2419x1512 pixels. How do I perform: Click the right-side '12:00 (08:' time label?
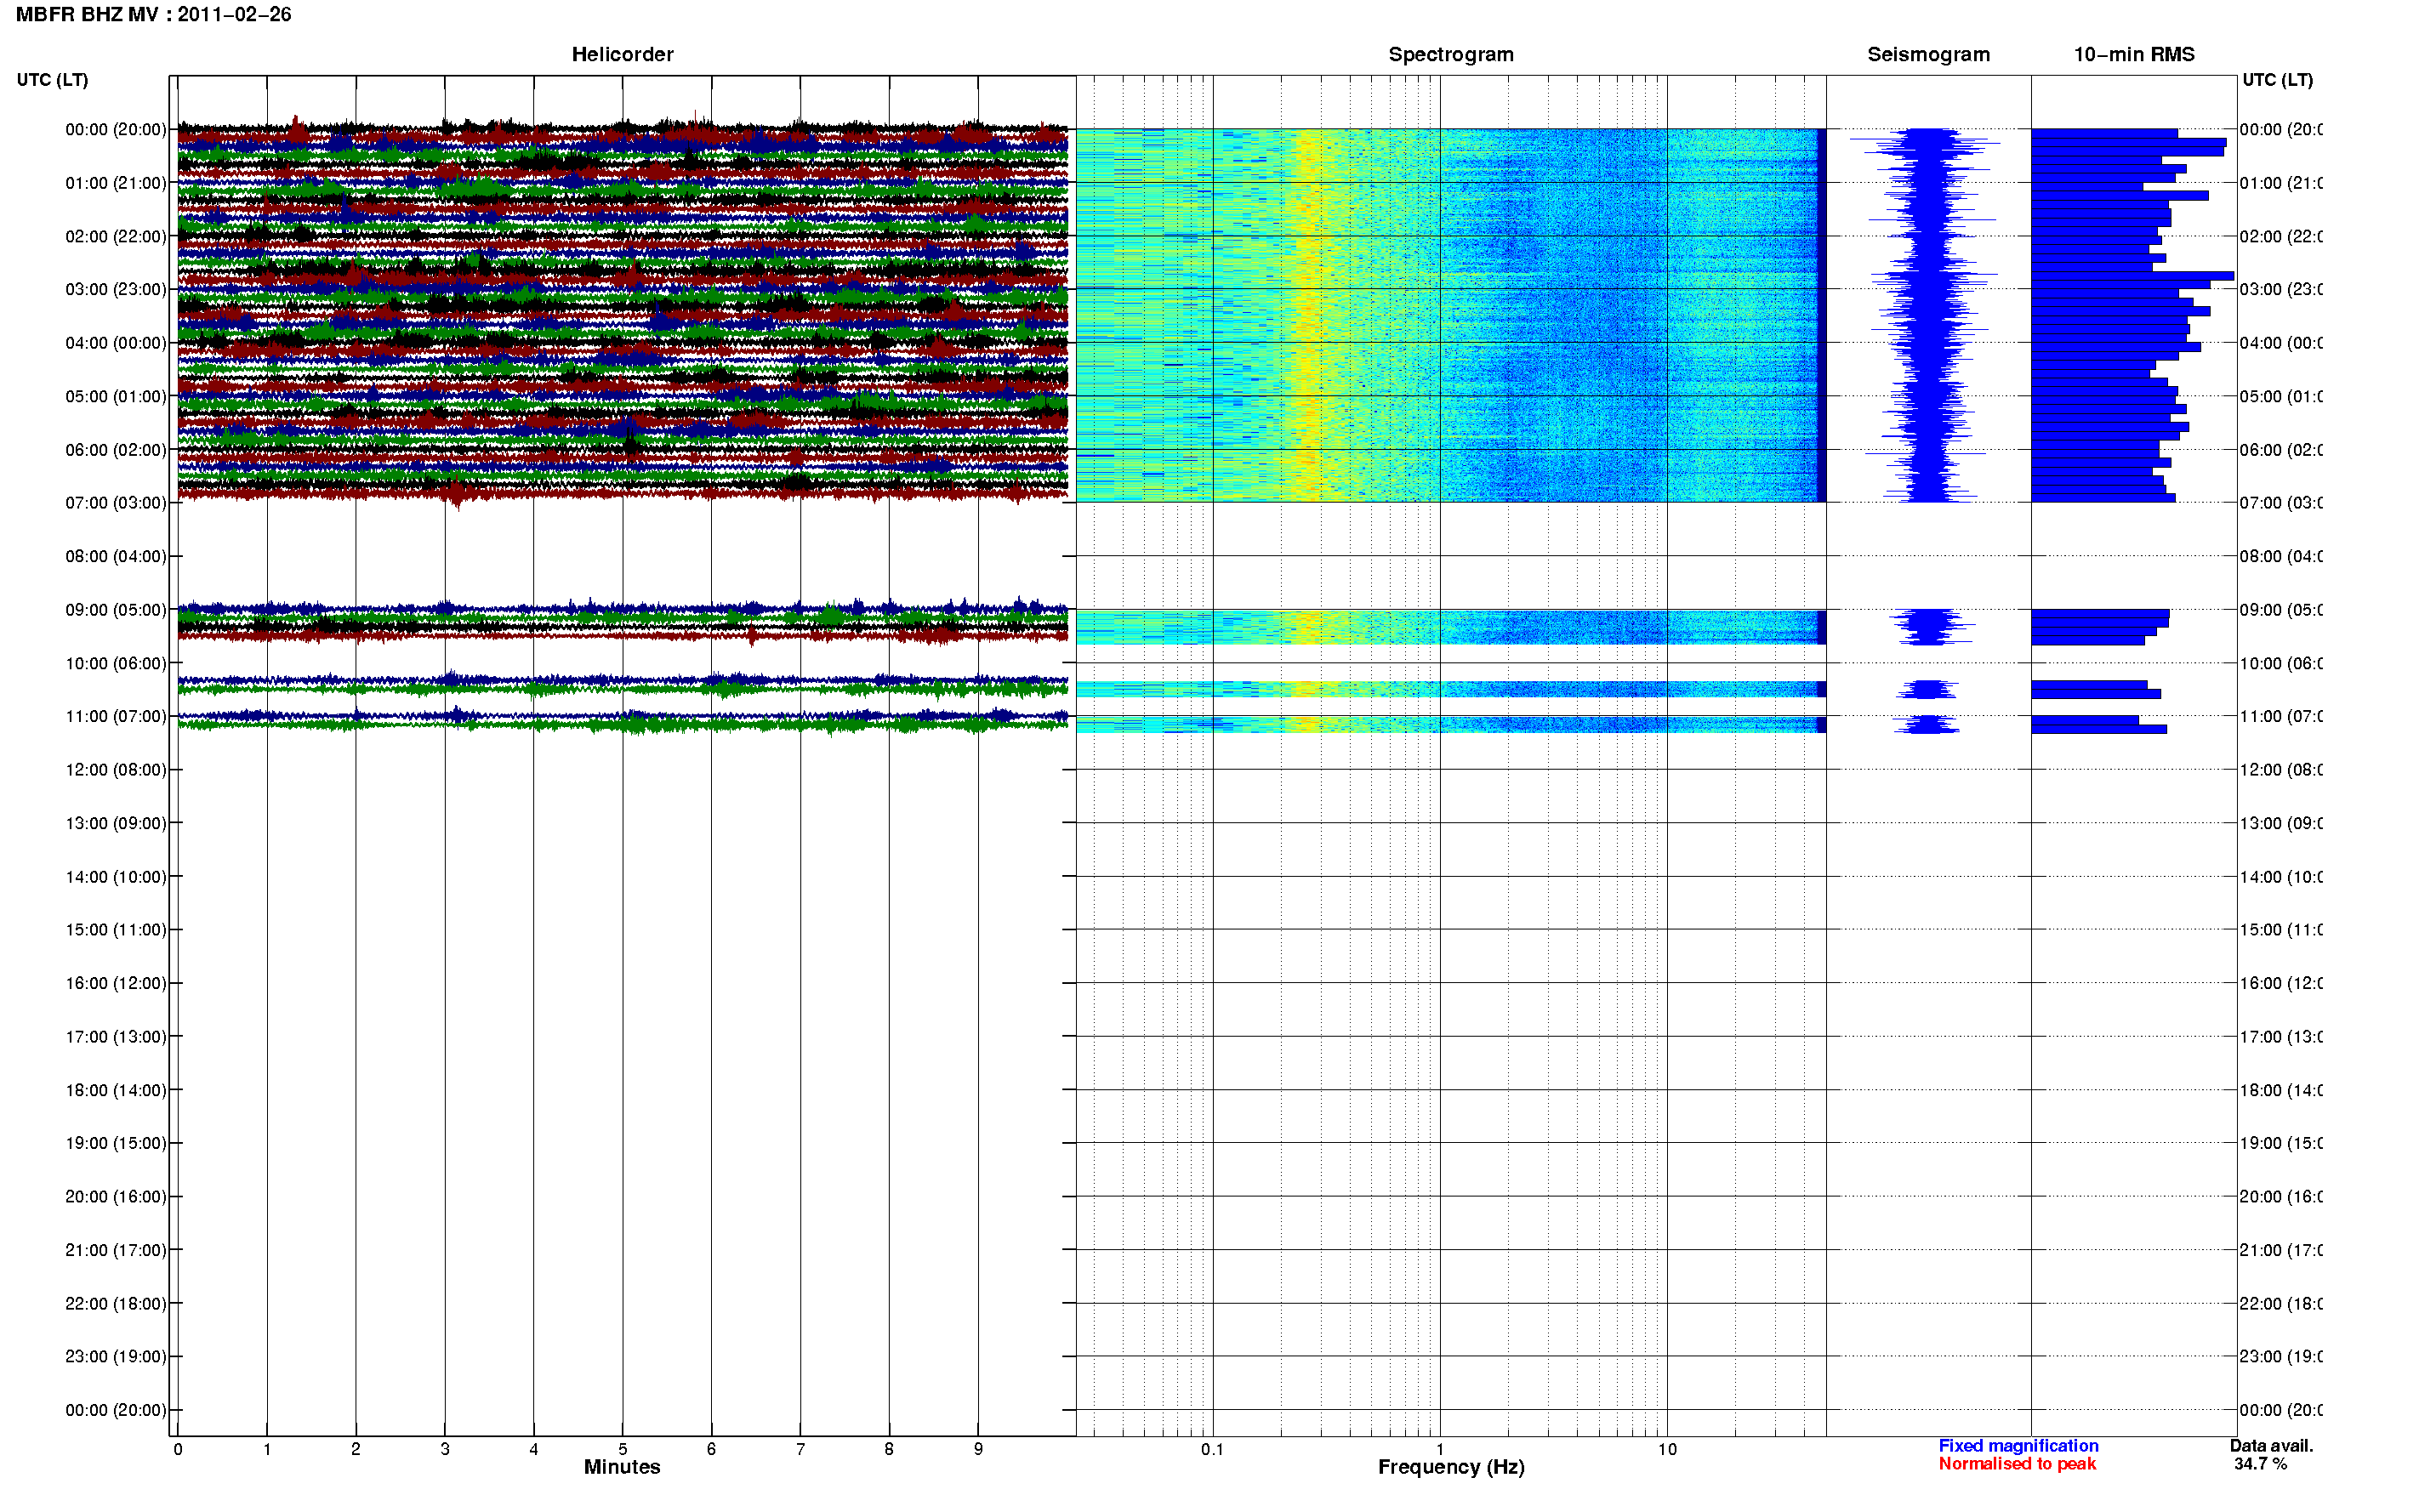coord(2281,770)
